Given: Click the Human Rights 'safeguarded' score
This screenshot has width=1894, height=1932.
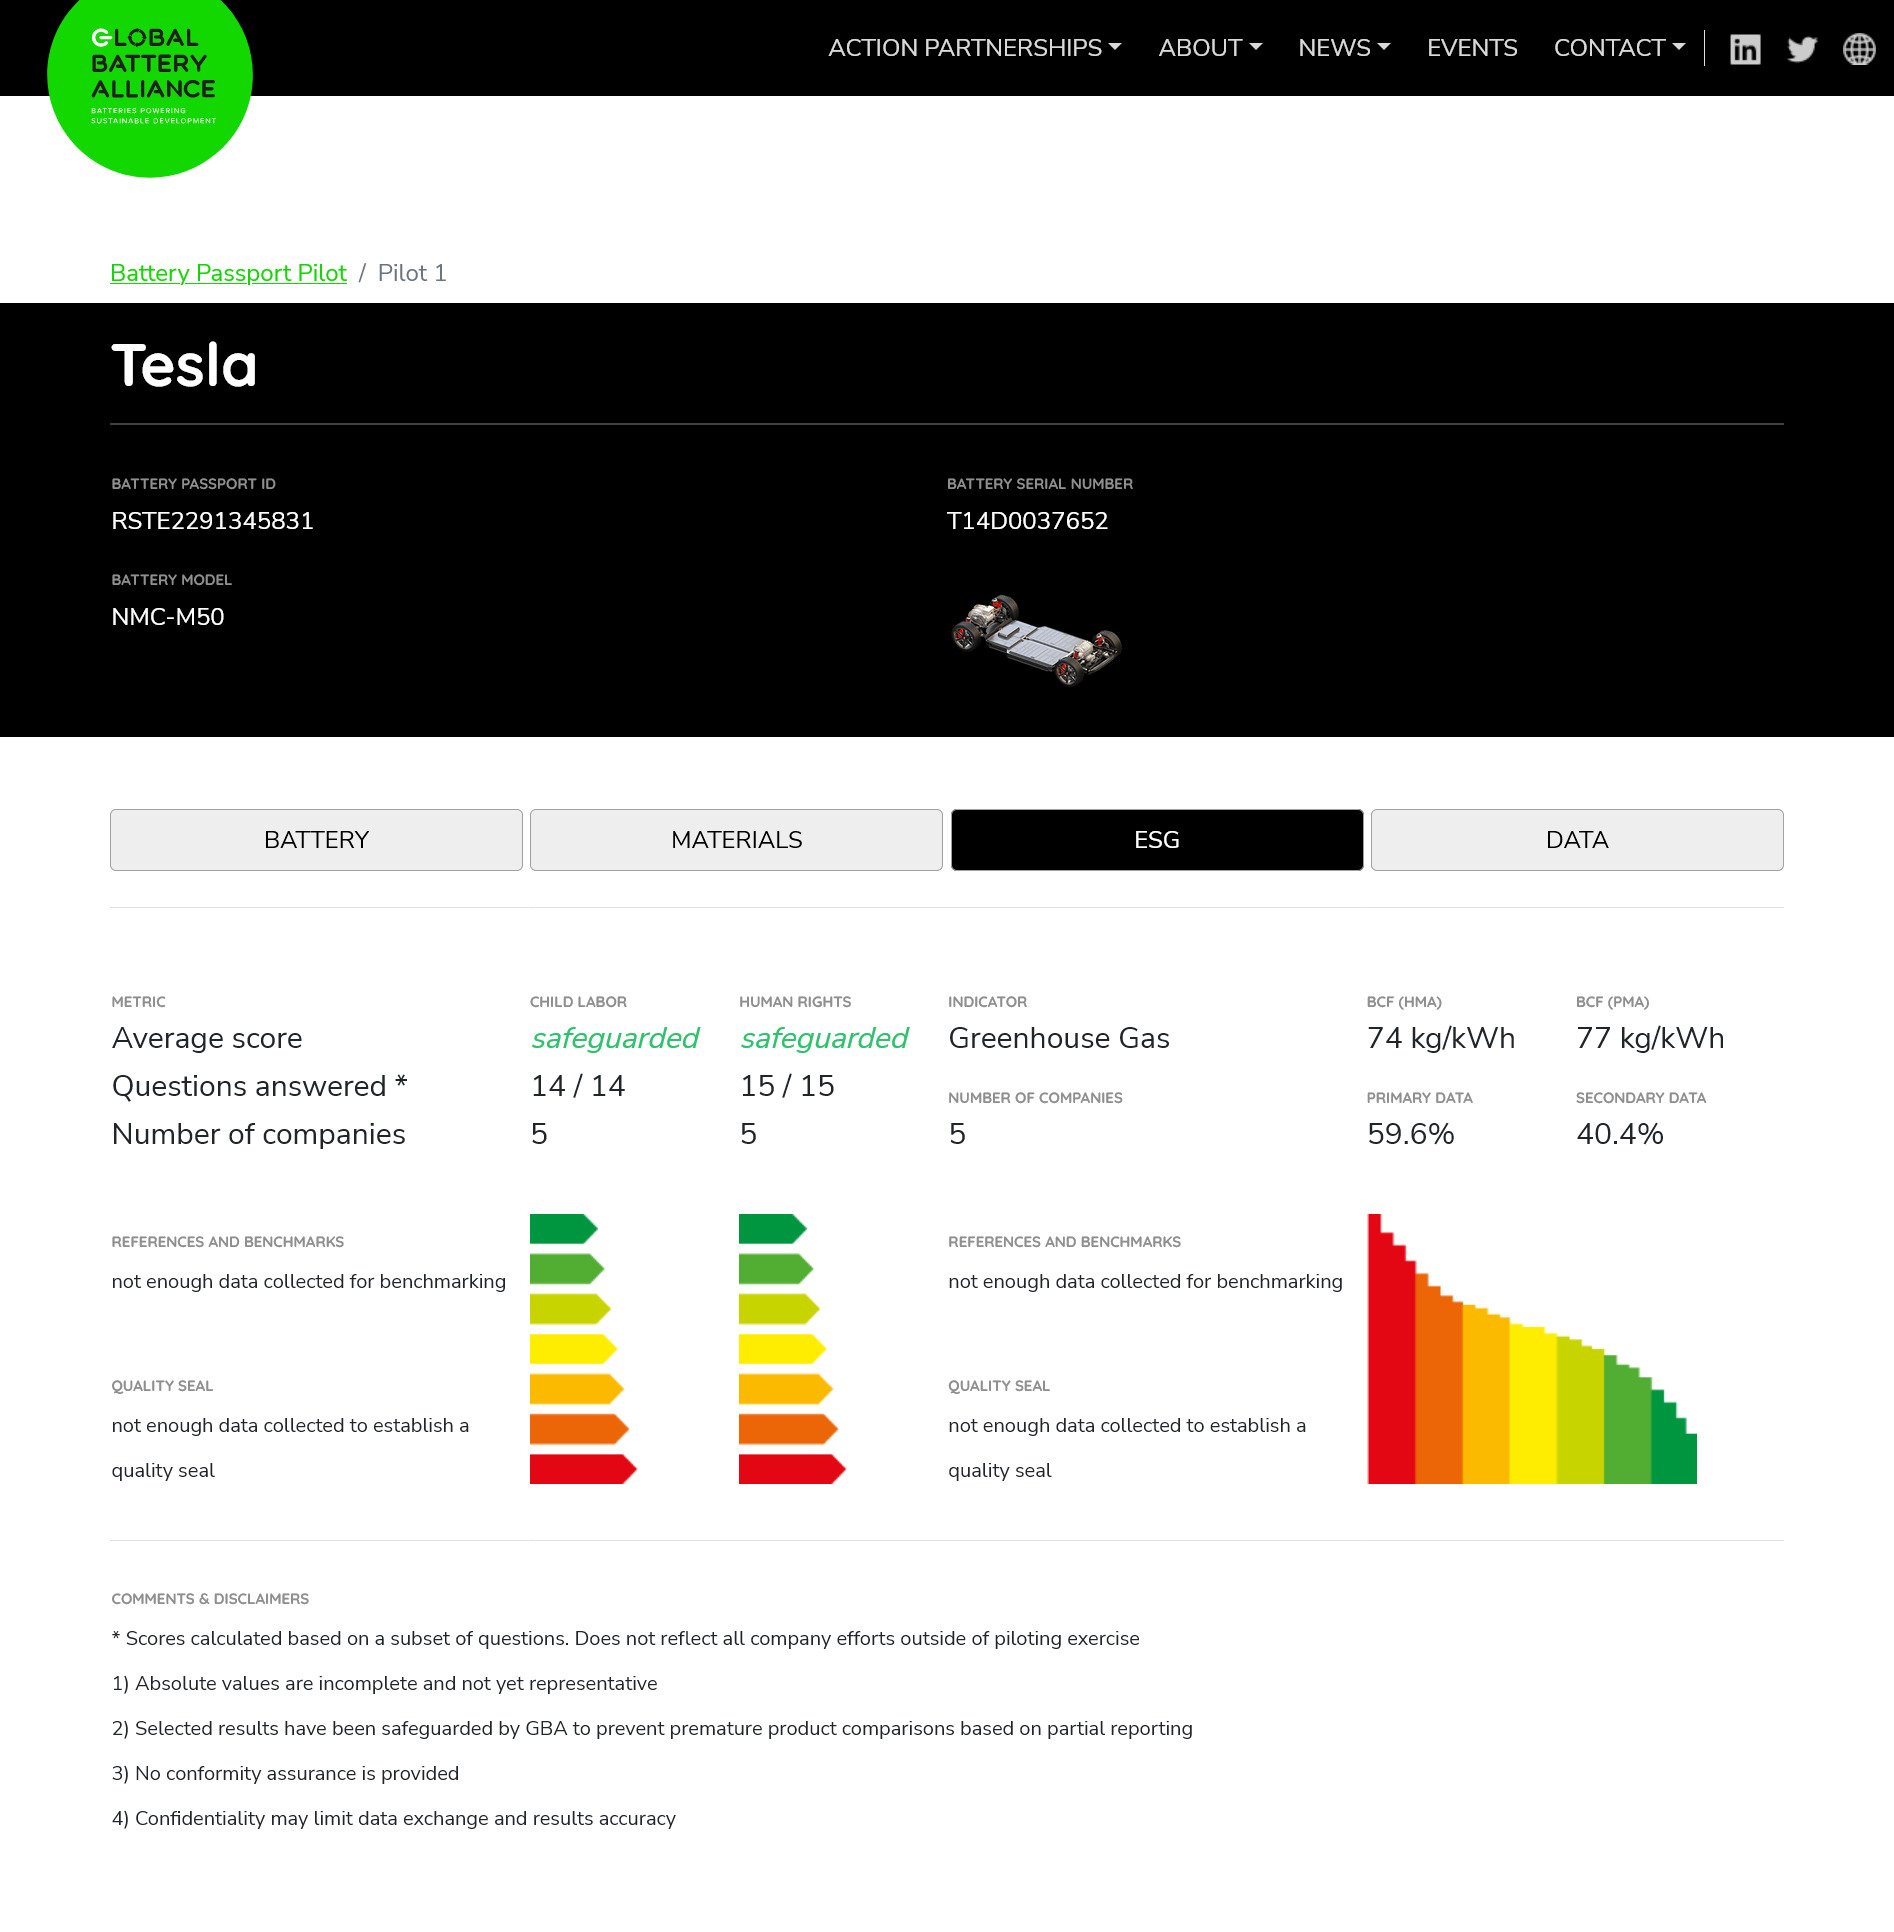Looking at the screenshot, I should tap(824, 1038).
